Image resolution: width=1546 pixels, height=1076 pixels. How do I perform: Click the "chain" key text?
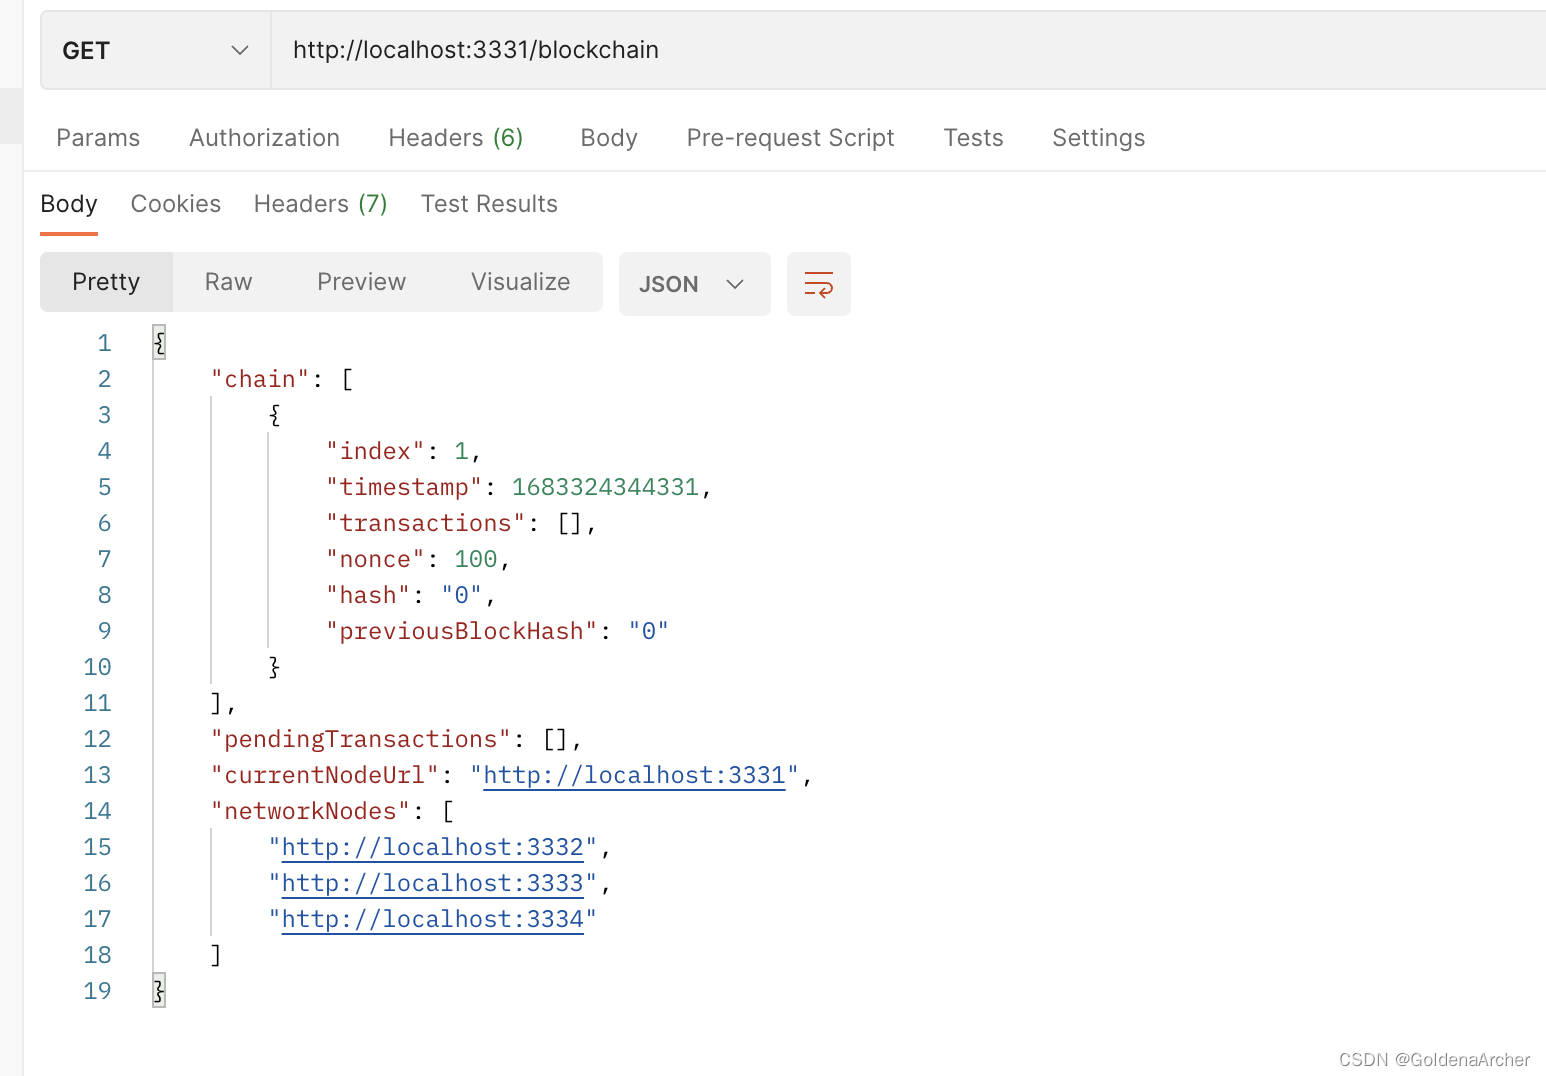260,379
